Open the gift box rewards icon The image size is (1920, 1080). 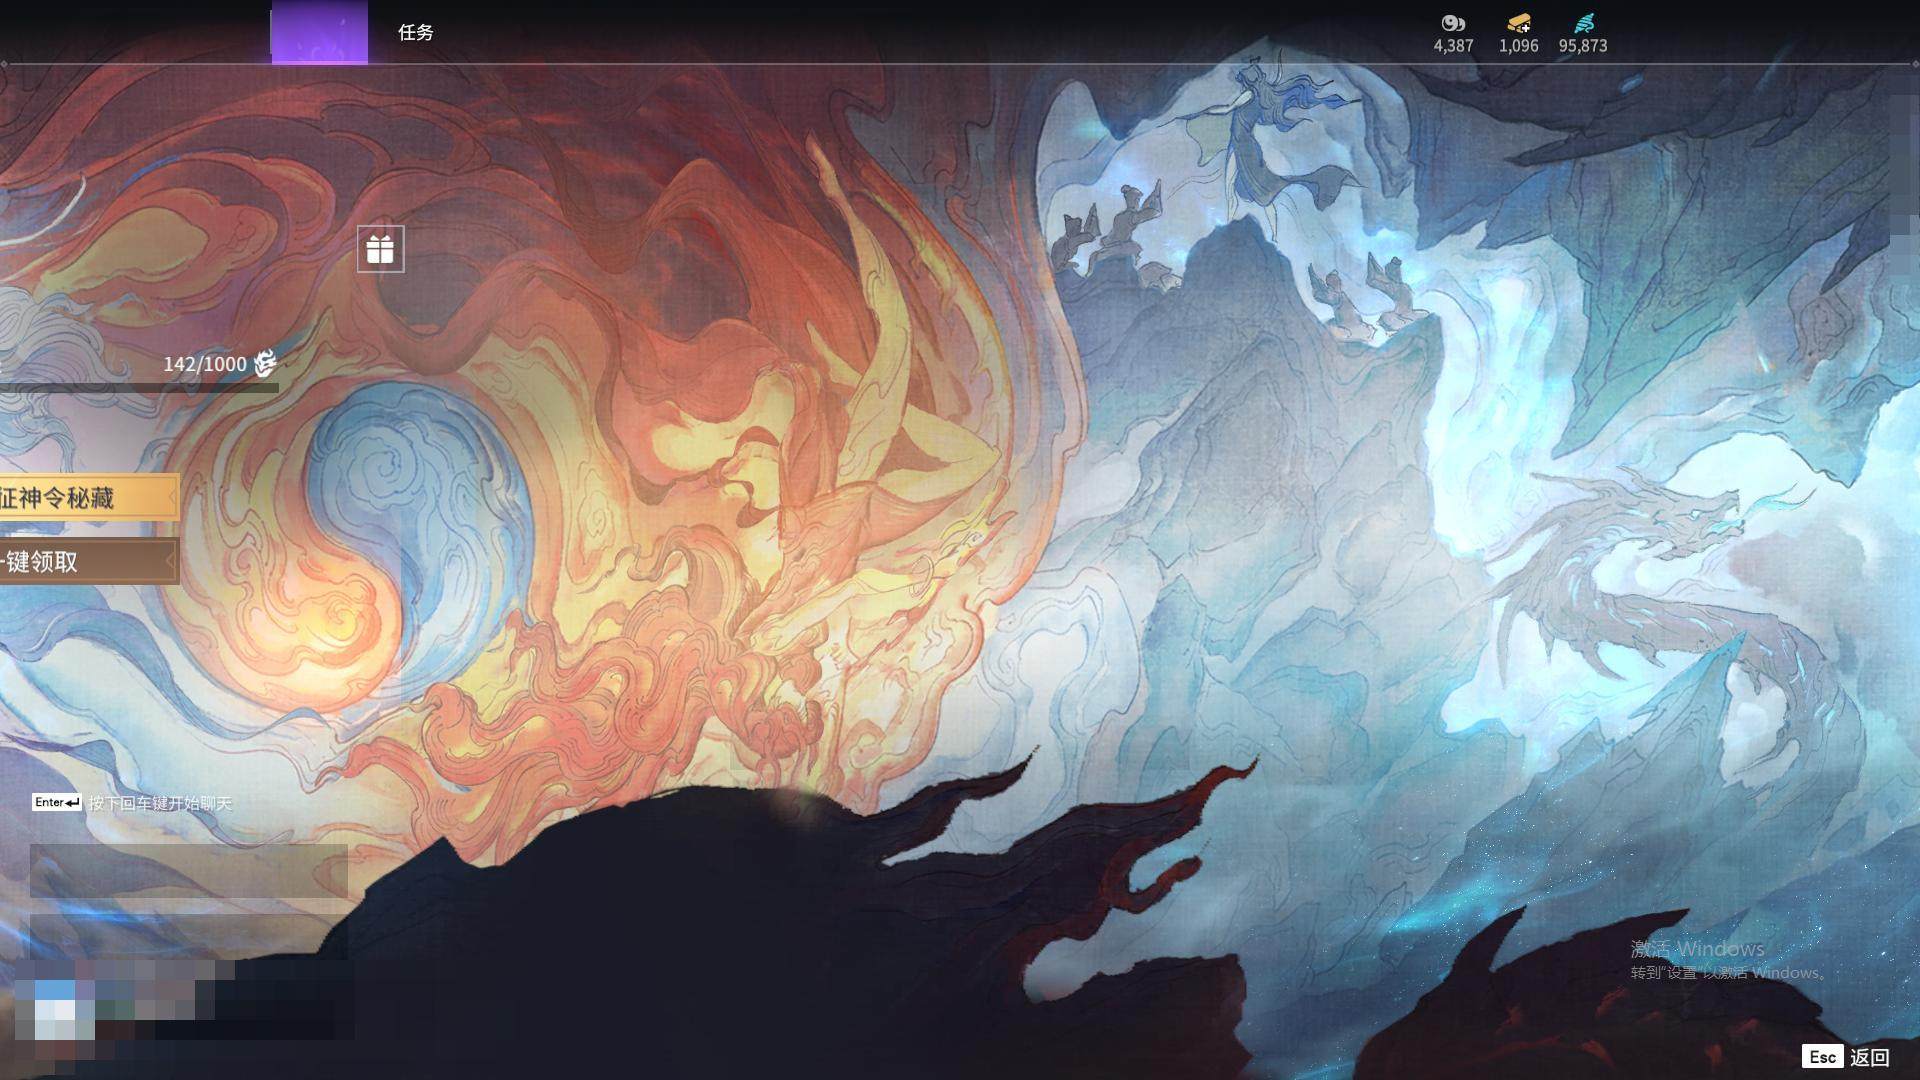tap(380, 249)
